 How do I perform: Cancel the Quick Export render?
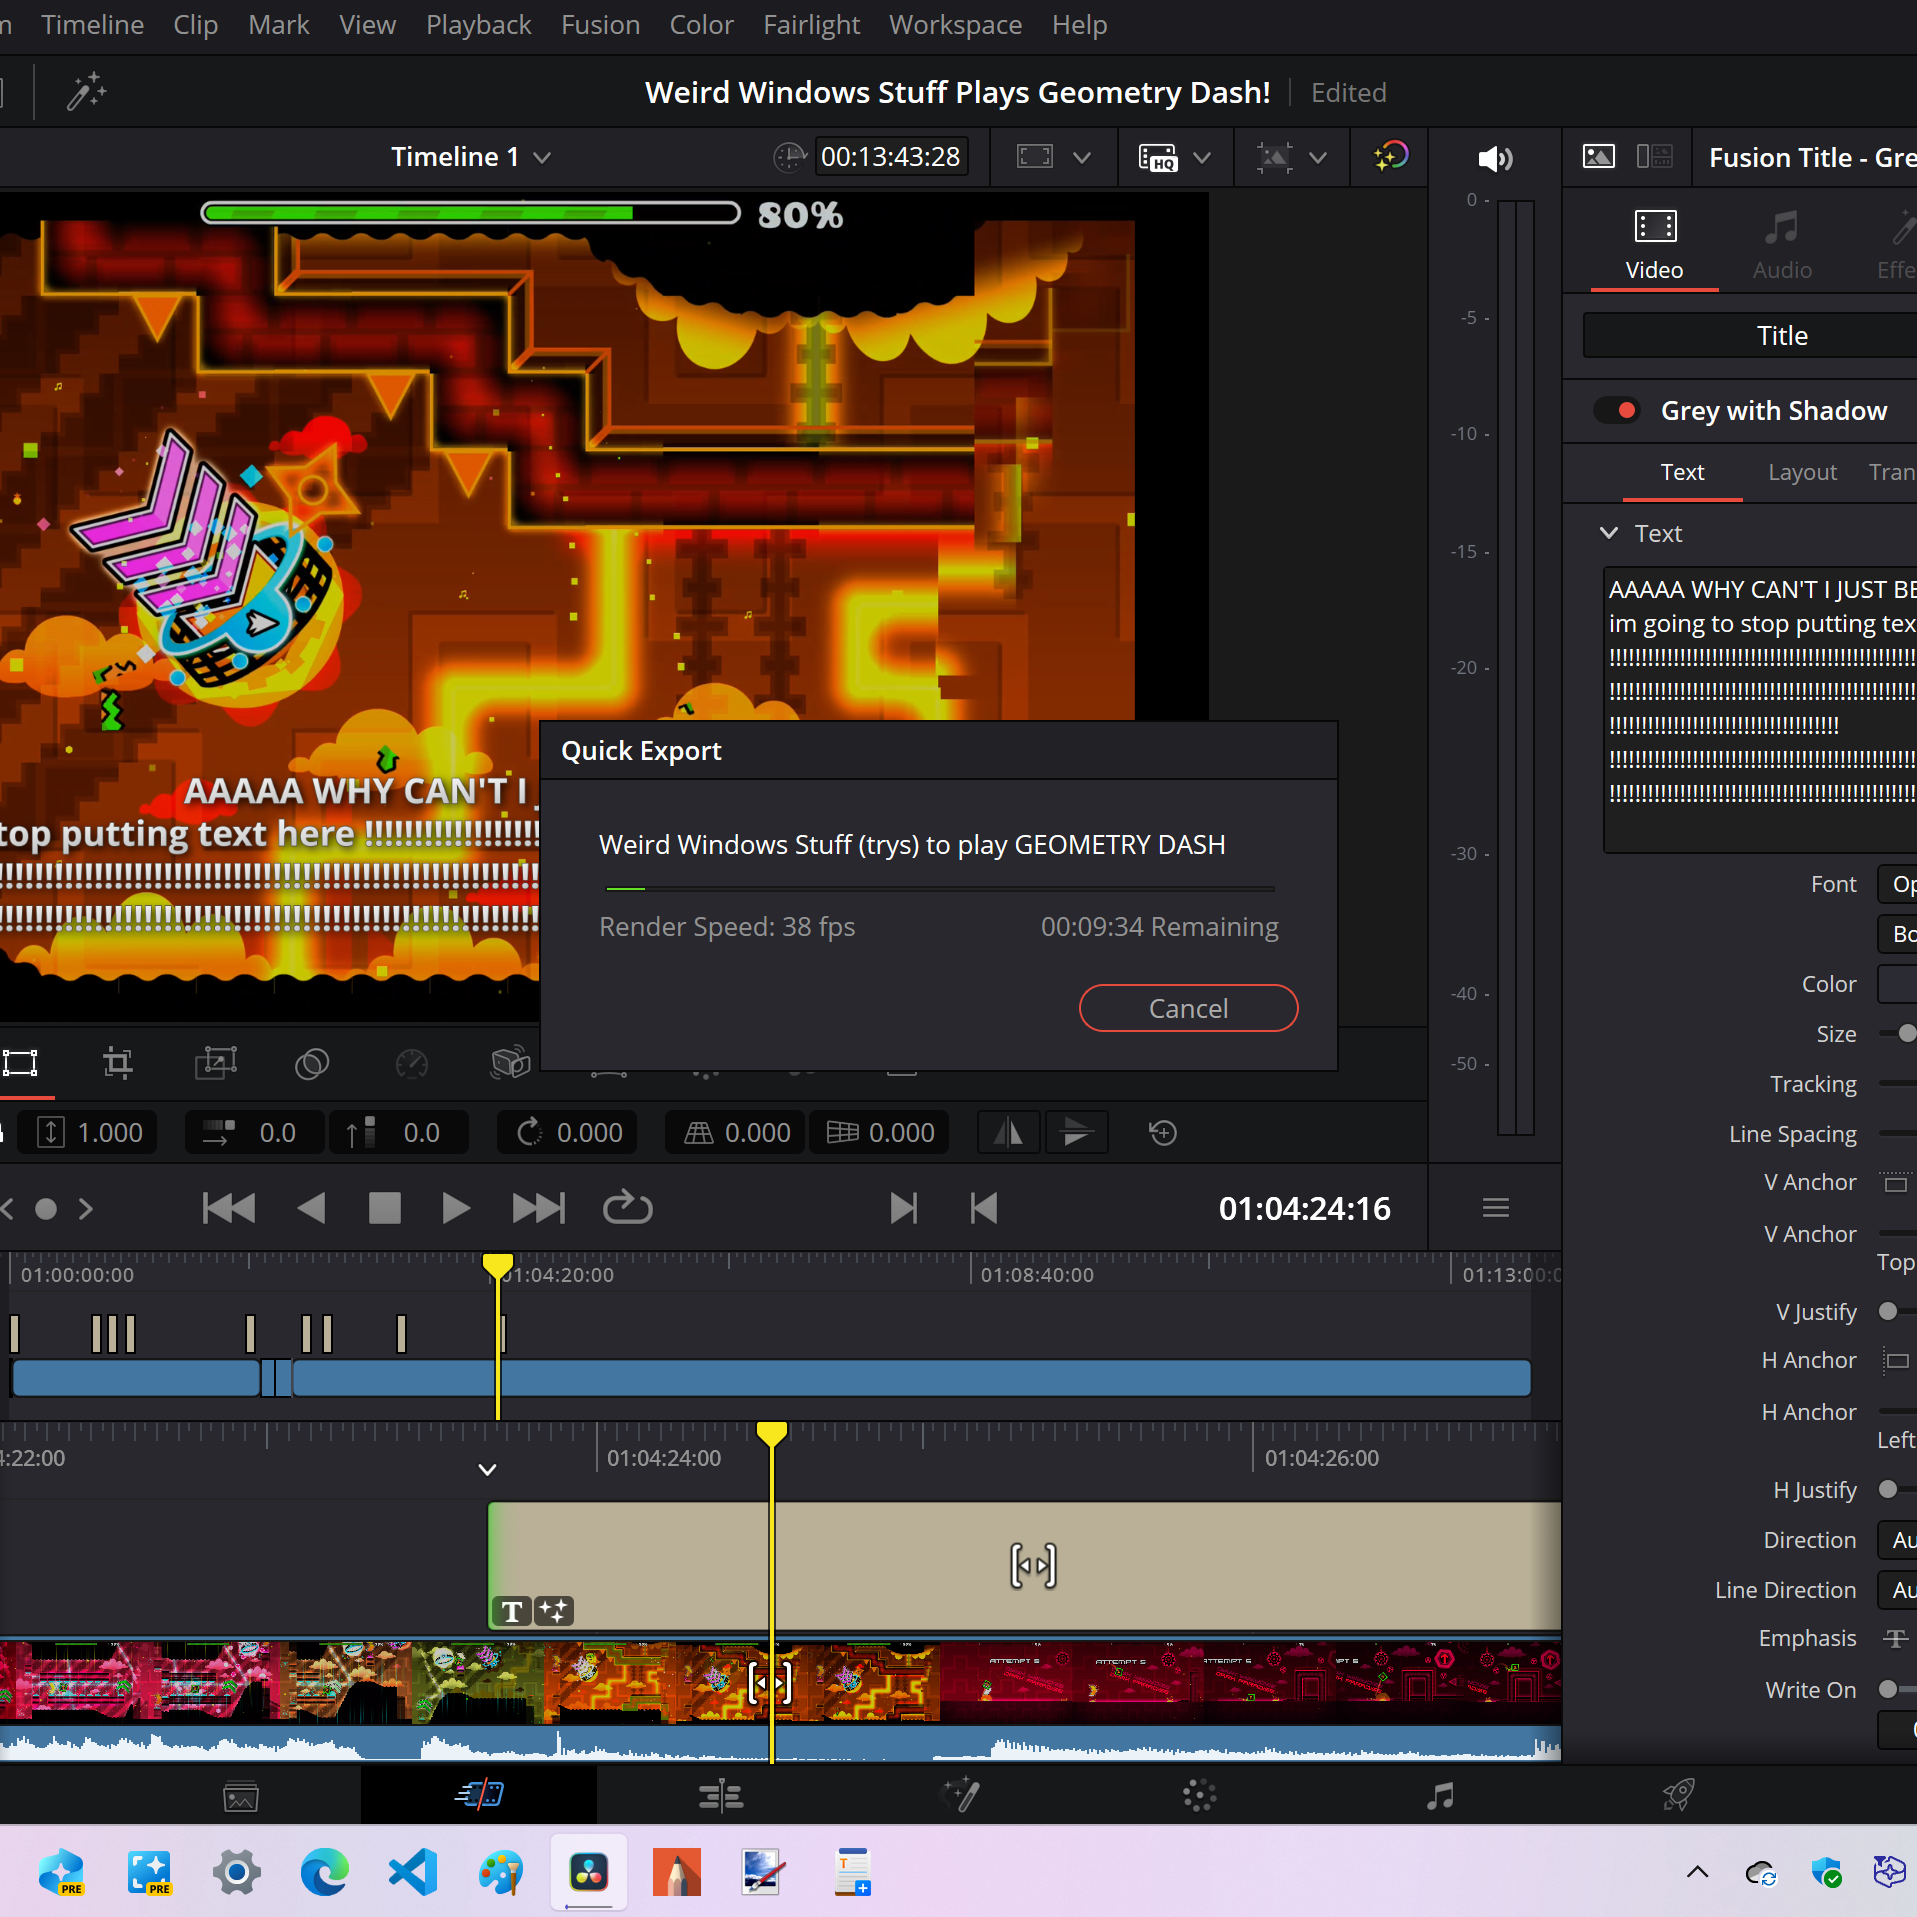(x=1188, y=1008)
